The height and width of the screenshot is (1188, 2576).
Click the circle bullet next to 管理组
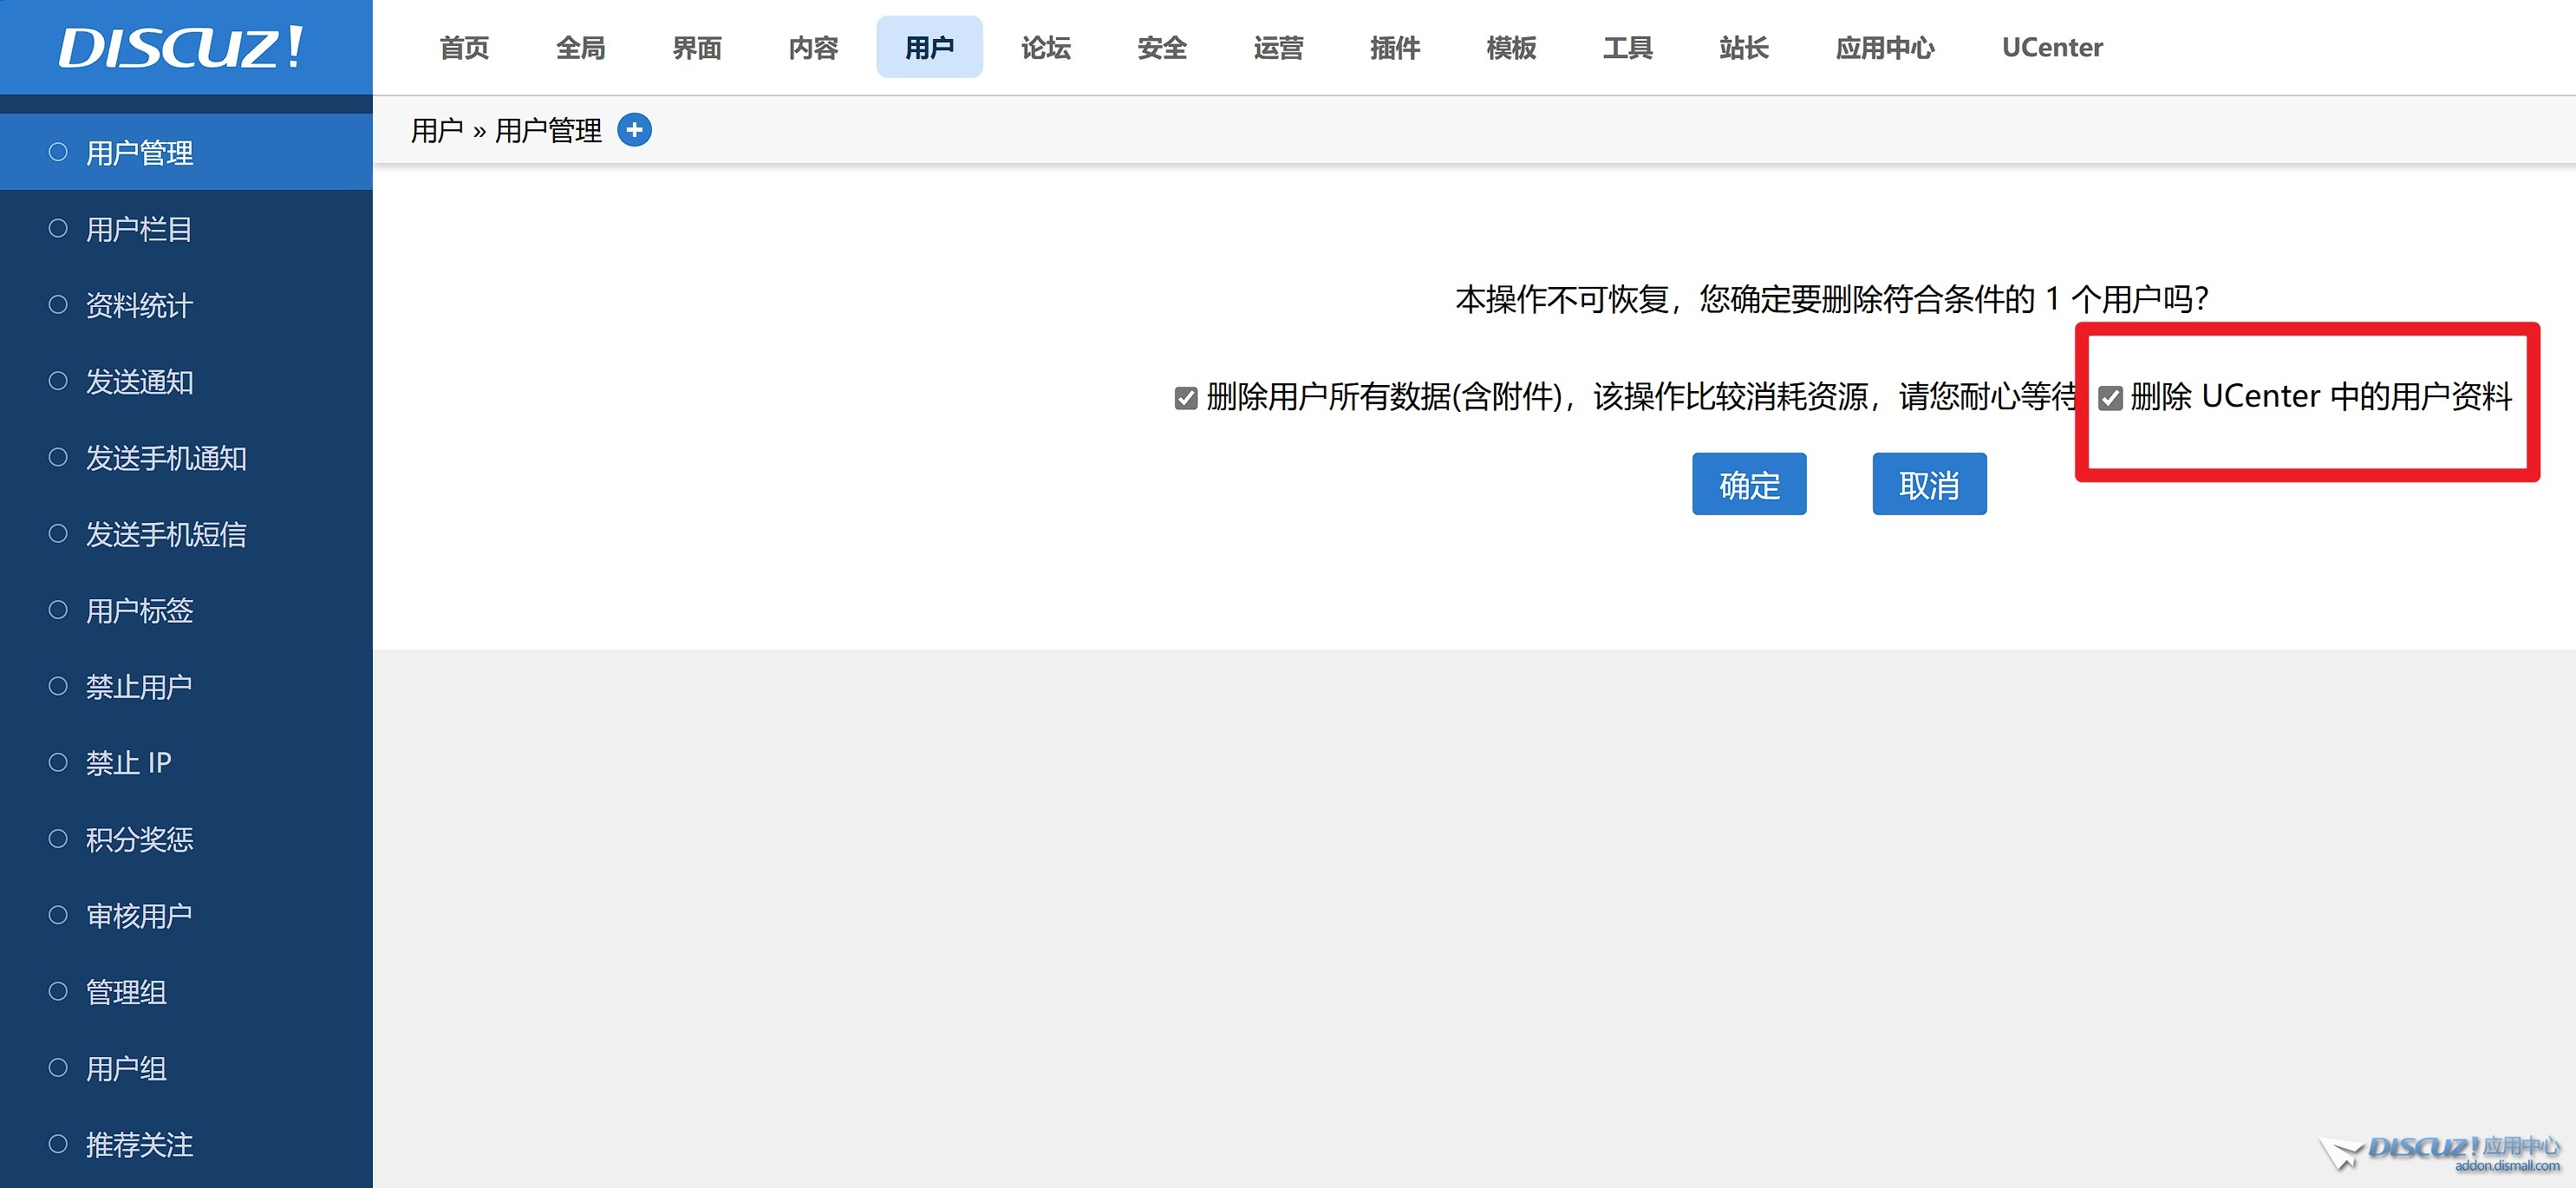coord(58,991)
